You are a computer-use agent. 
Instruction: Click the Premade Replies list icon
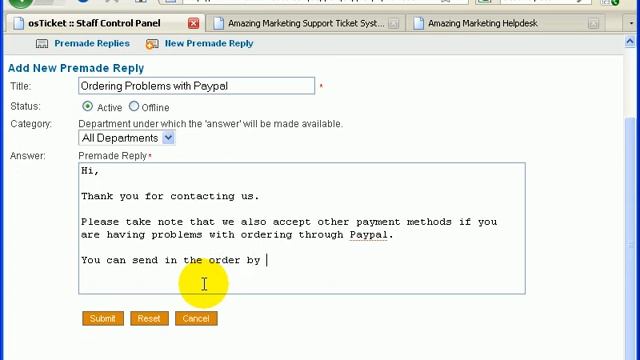point(42,44)
